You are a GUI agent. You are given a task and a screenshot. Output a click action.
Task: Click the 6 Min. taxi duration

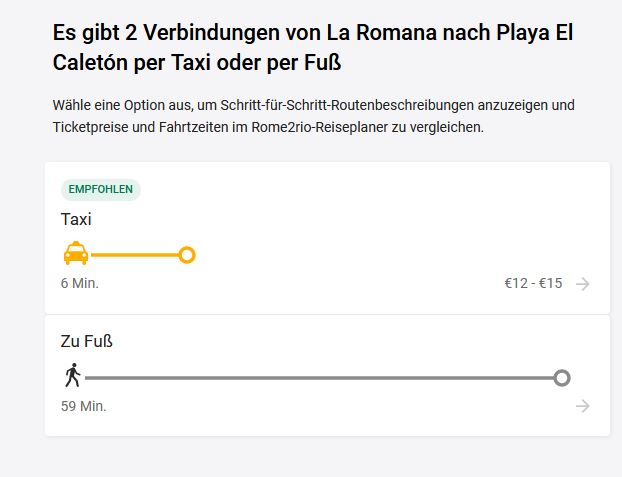(x=80, y=284)
